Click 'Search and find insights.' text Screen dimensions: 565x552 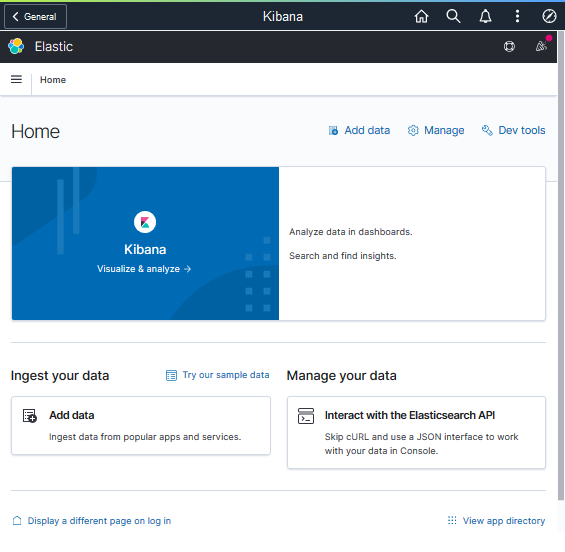[343, 256]
